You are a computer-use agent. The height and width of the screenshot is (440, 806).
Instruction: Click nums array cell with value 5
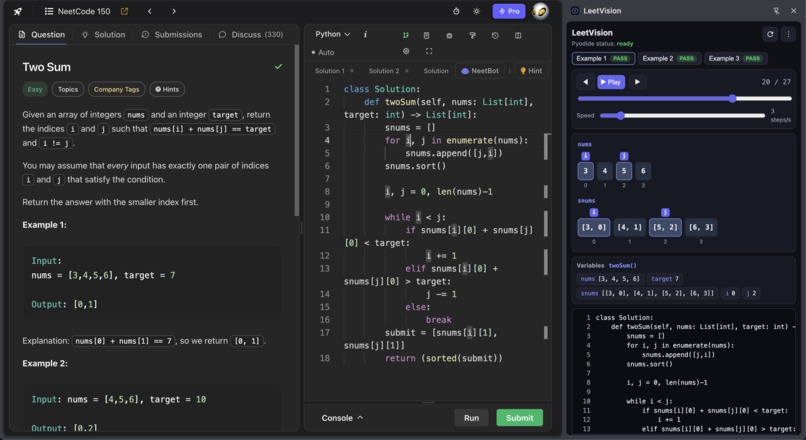coord(624,171)
